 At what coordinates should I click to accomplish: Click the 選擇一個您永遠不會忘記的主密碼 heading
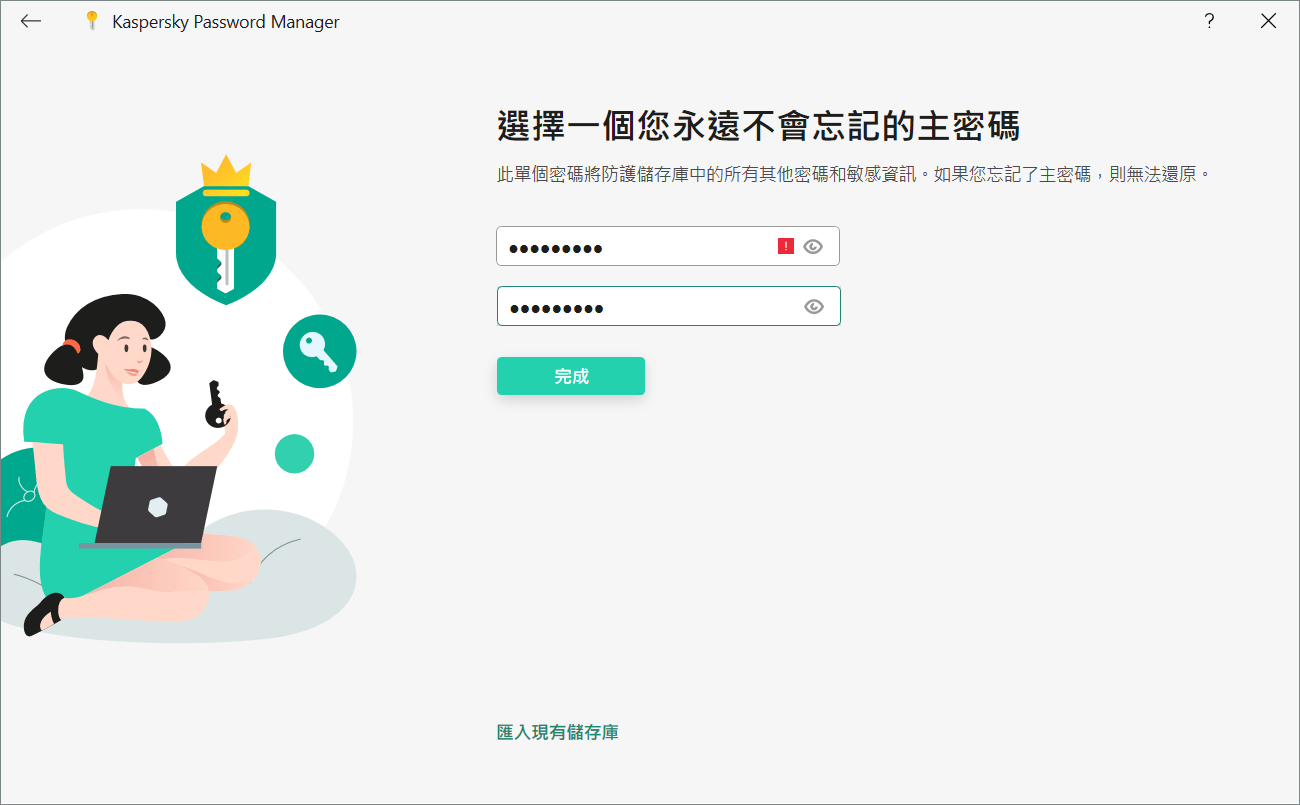tap(757, 128)
